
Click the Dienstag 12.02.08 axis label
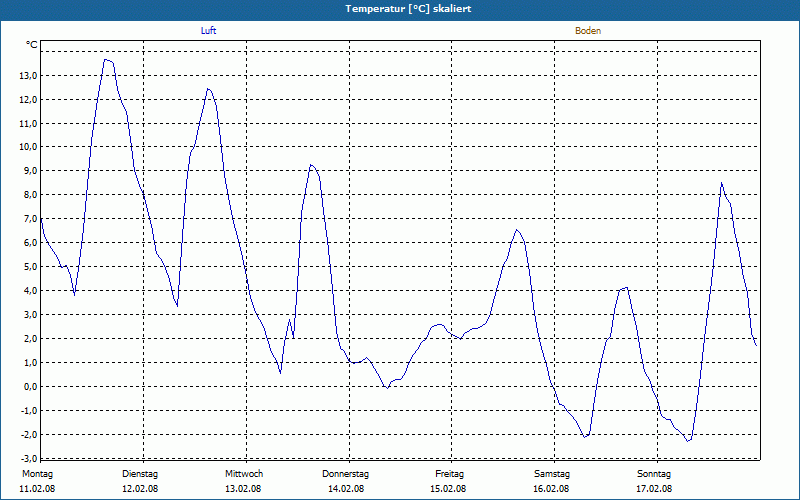(x=140, y=481)
